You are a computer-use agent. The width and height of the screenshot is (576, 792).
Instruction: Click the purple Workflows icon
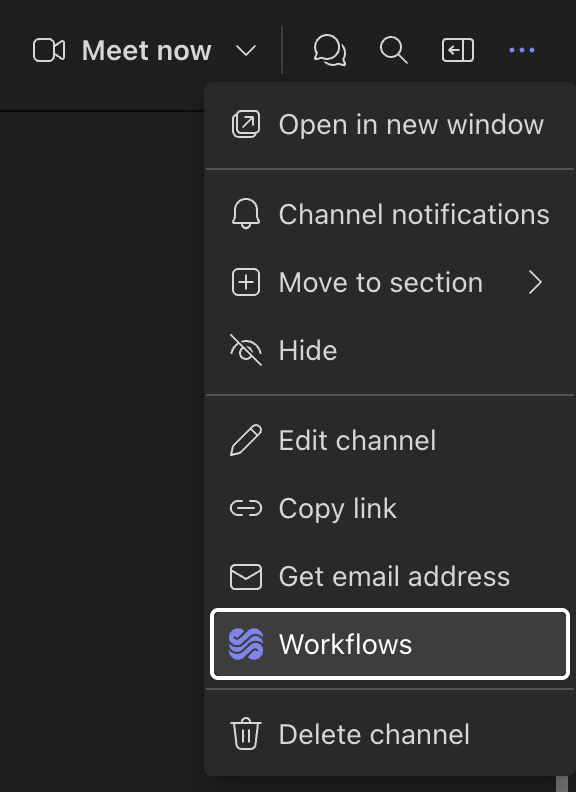pyautogui.click(x=246, y=644)
